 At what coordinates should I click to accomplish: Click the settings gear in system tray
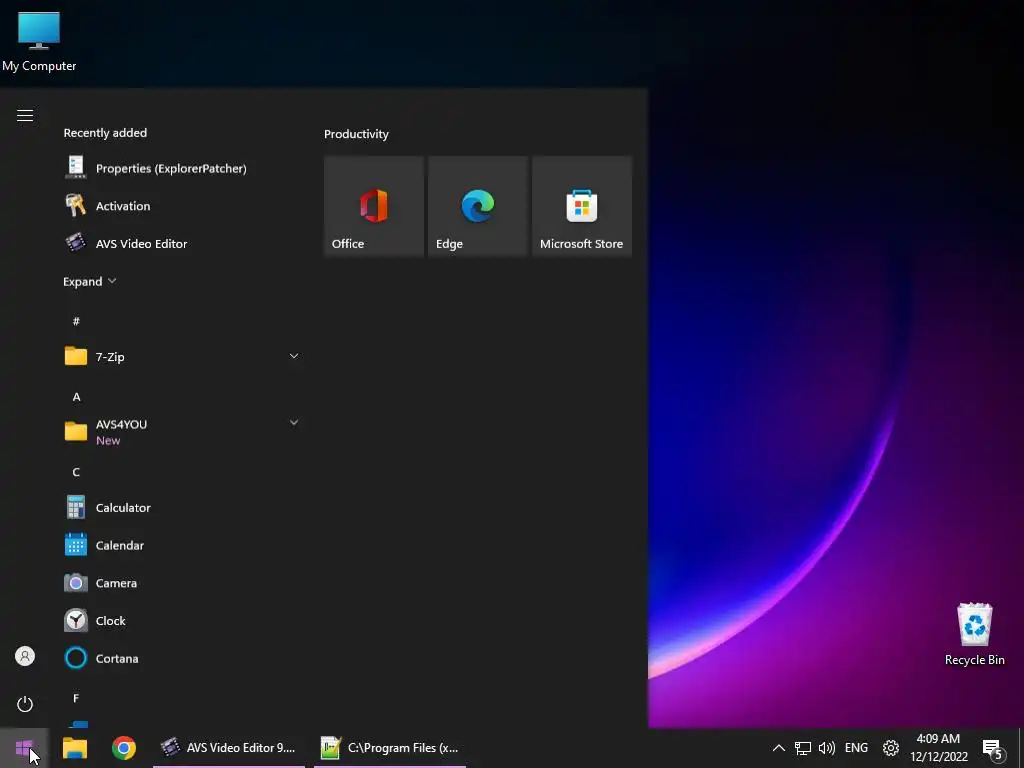(x=891, y=748)
